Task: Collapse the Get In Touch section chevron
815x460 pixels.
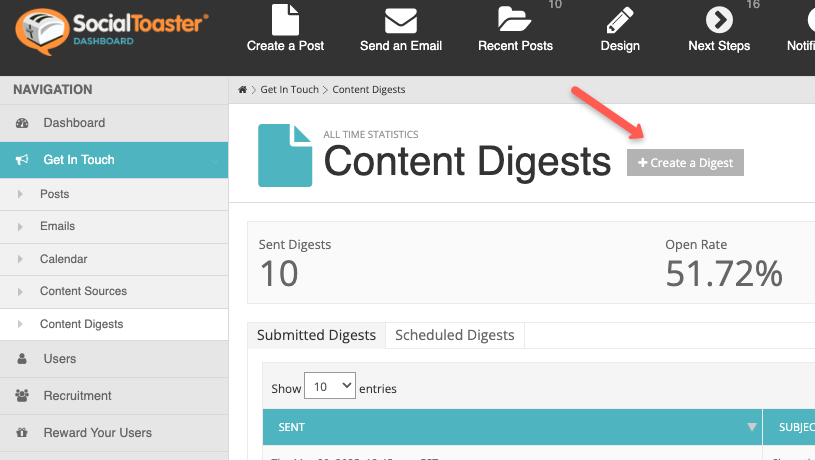Action: (215, 161)
